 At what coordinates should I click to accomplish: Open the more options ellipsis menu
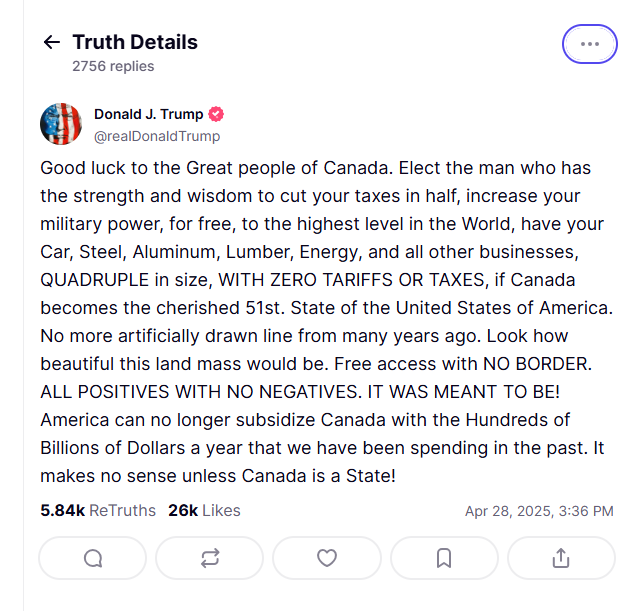click(x=589, y=44)
